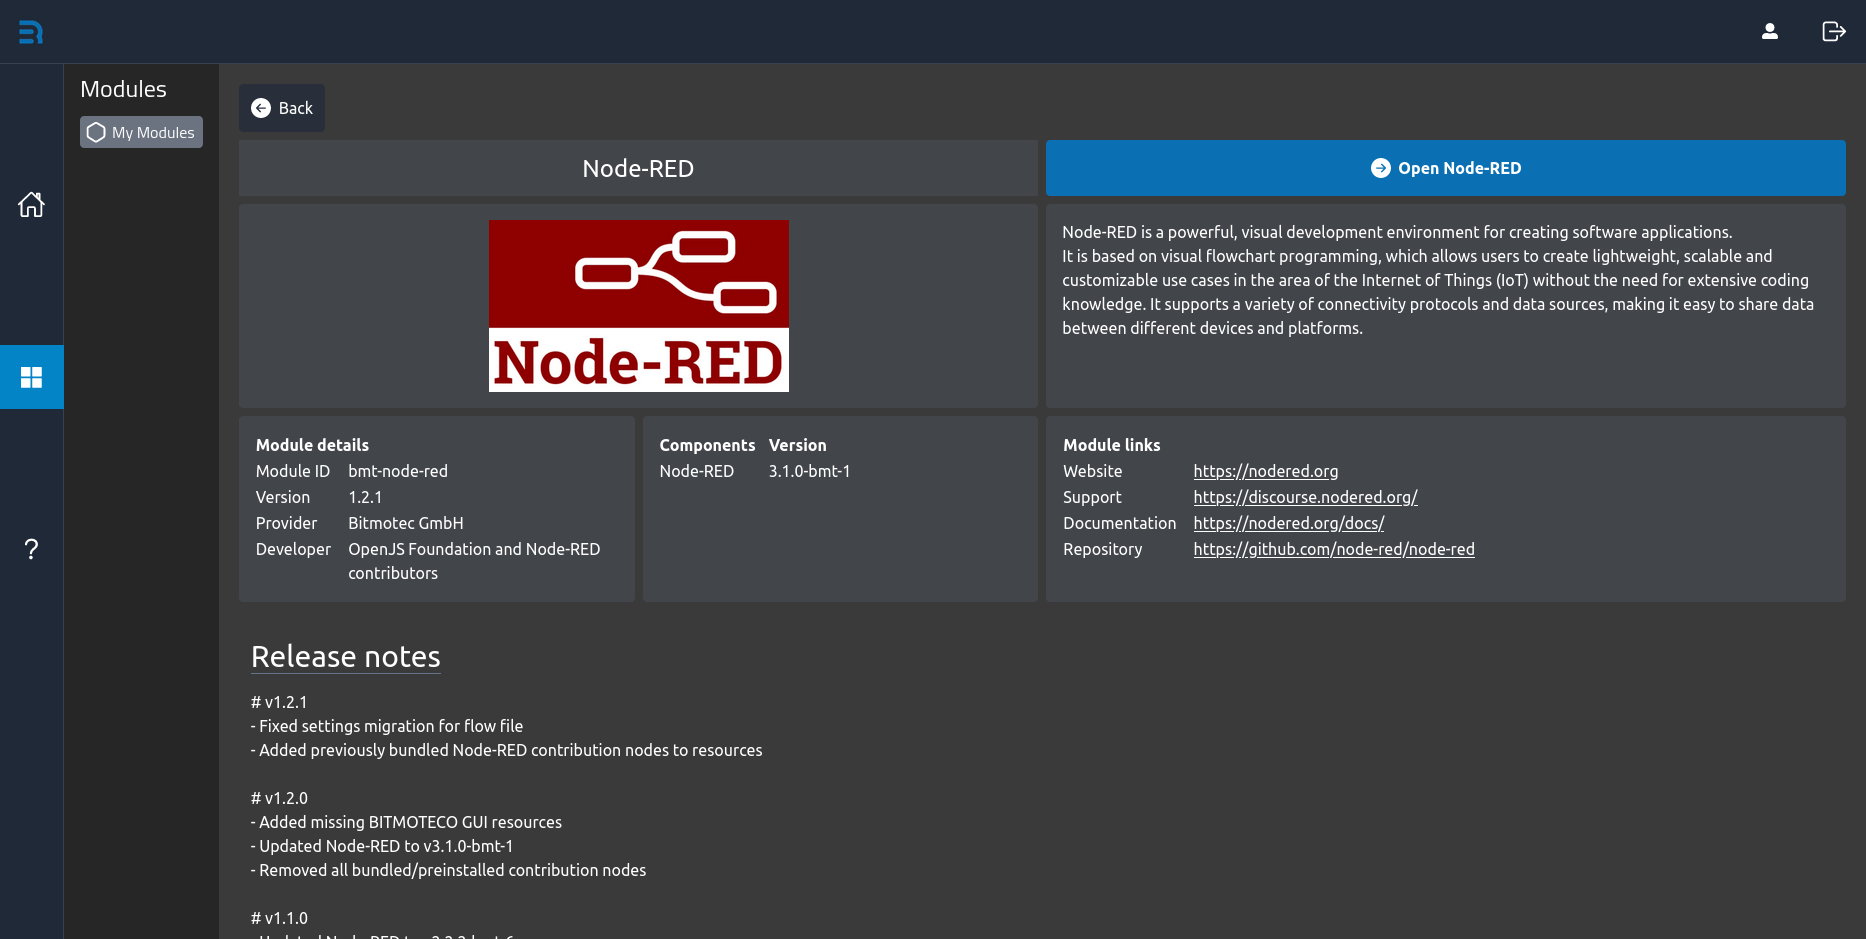Image resolution: width=1866 pixels, height=939 pixels.
Task: Click the Release notes heading
Action: click(x=346, y=656)
